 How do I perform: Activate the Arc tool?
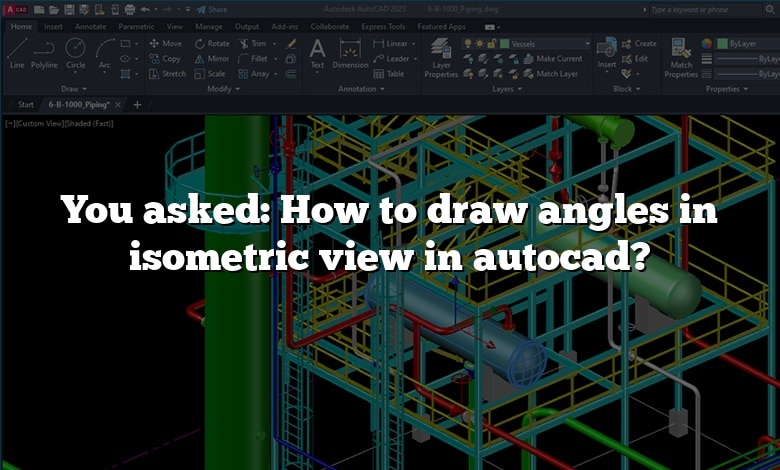tap(104, 54)
